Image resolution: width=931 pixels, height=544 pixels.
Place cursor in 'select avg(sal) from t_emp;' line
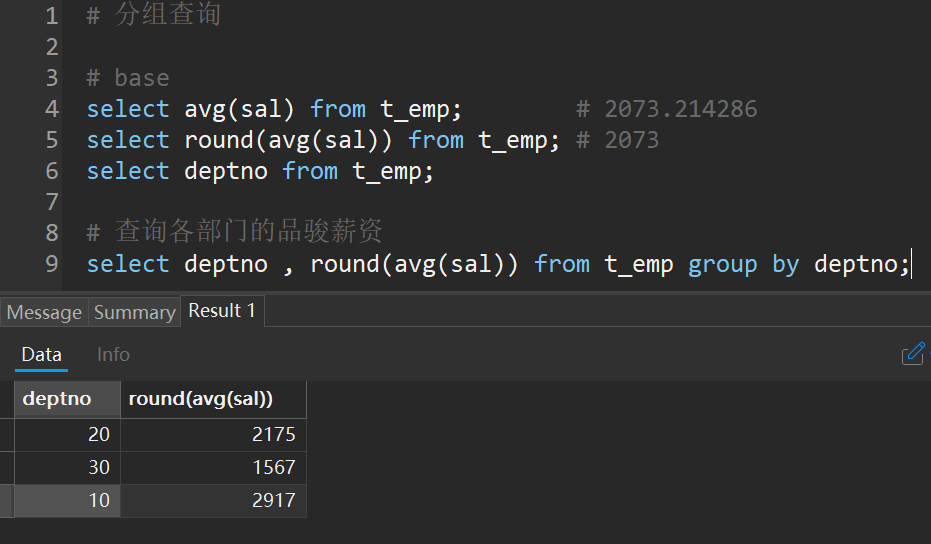click(274, 109)
